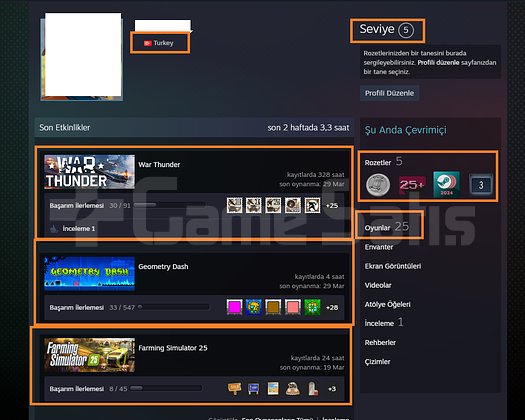Open the landscape picture Farming Simulator achievement
The height and width of the screenshot is (420, 525).
point(273,389)
